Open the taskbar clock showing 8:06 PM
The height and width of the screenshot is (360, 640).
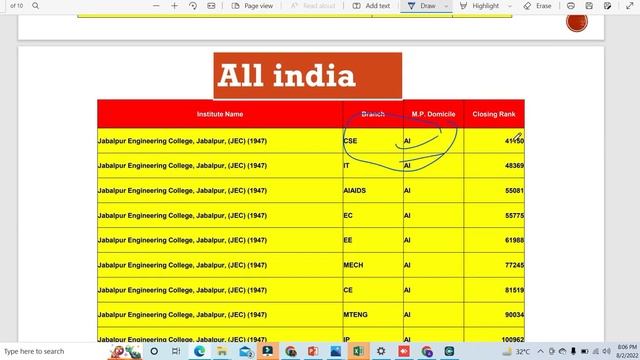click(x=627, y=351)
